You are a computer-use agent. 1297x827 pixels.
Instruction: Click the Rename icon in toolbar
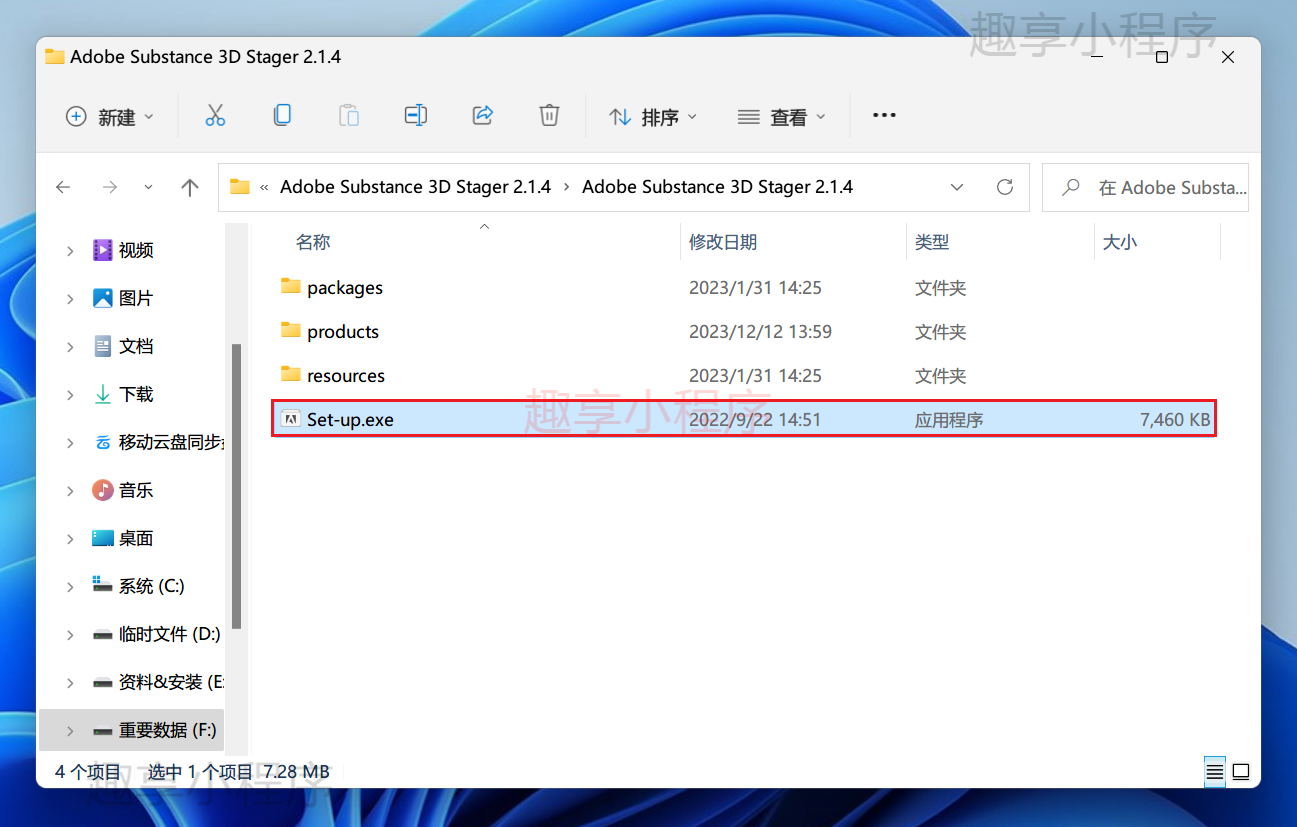416,116
